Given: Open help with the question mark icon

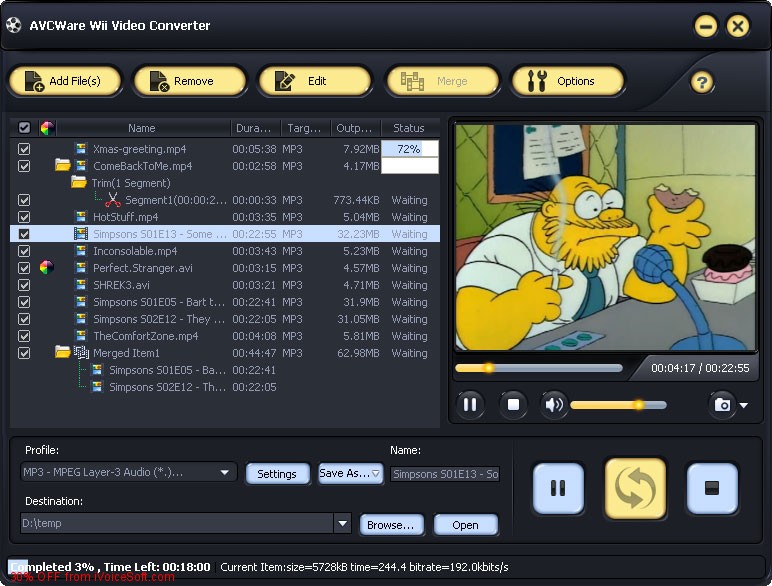Looking at the screenshot, I should [702, 82].
